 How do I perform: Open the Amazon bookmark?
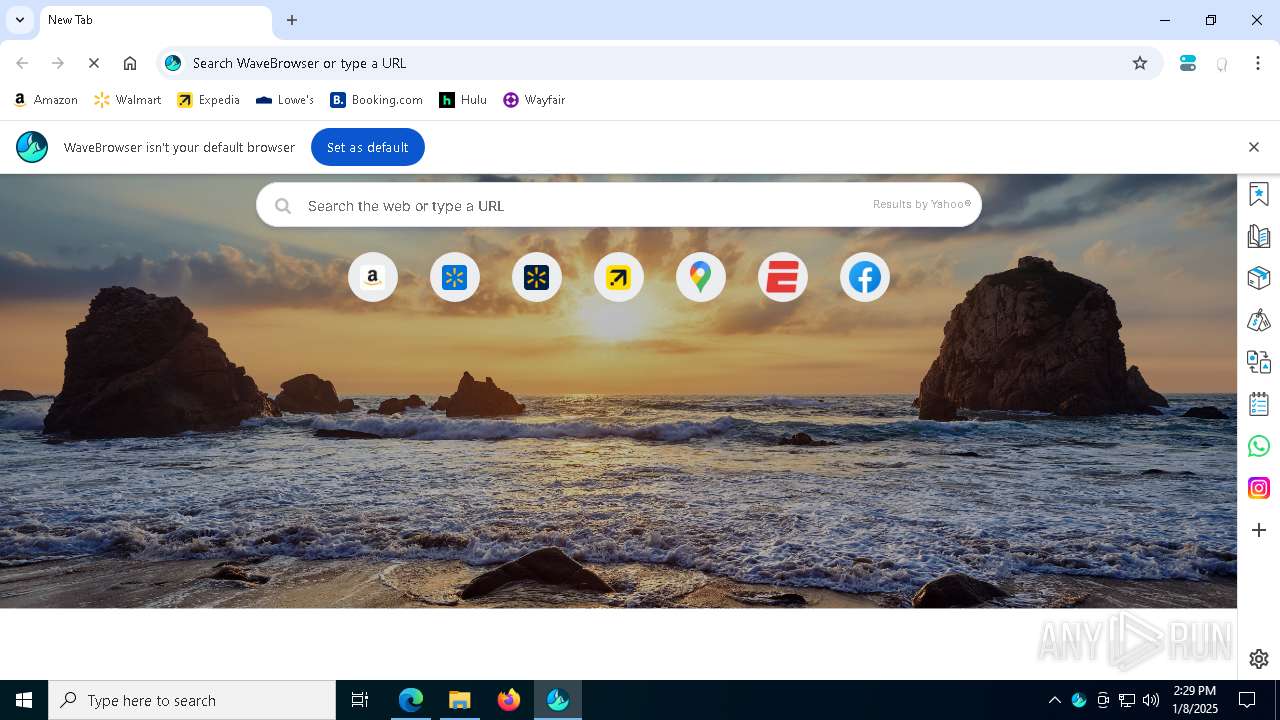46,100
